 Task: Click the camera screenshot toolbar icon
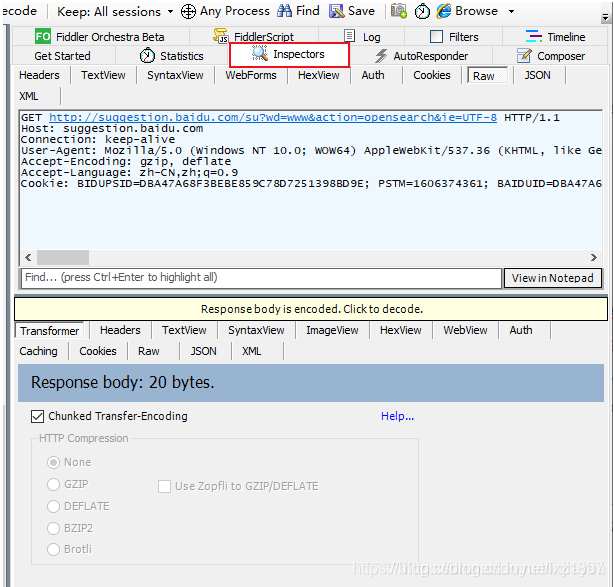[399, 11]
